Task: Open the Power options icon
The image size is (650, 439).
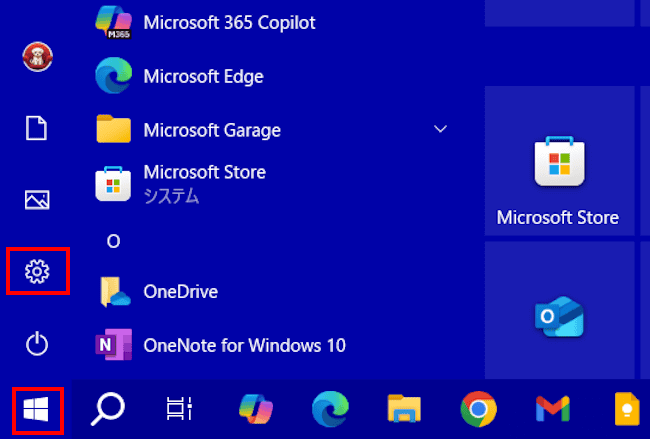Action: coord(37,343)
